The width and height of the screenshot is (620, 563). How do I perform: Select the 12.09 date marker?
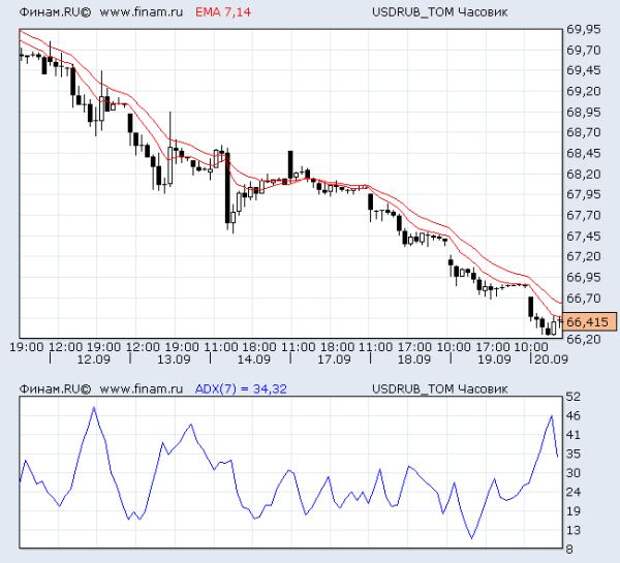(92, 359)
